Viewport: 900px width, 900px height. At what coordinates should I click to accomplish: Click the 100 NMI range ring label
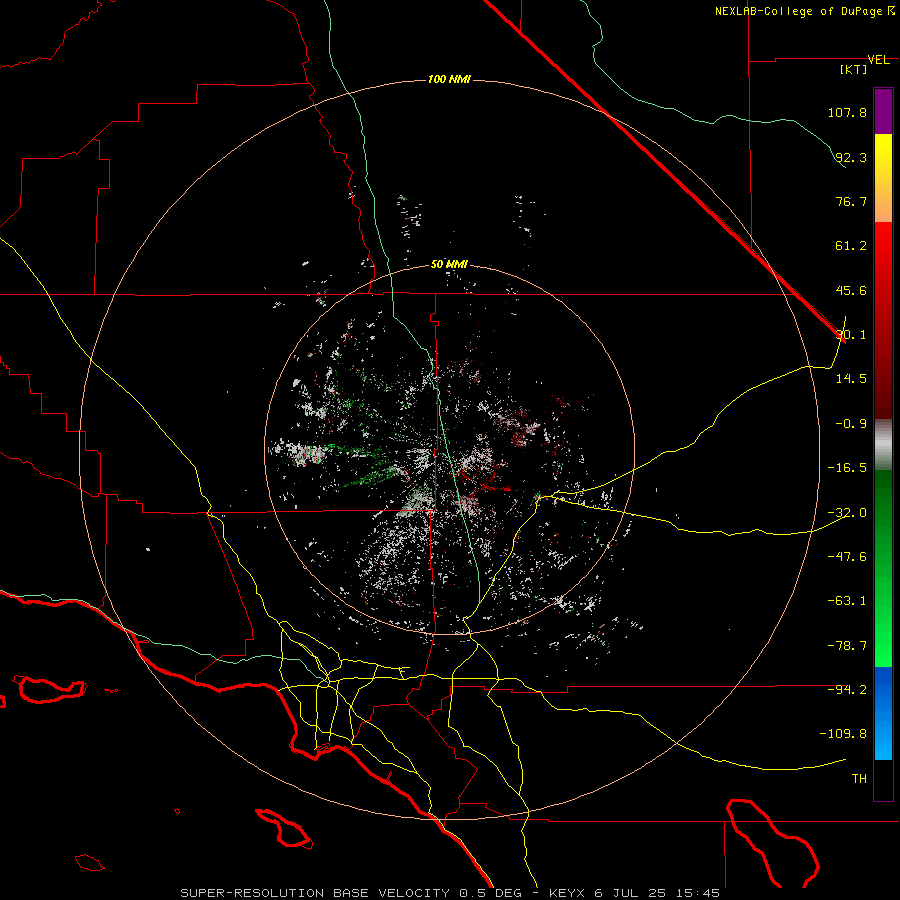point(449,79)
